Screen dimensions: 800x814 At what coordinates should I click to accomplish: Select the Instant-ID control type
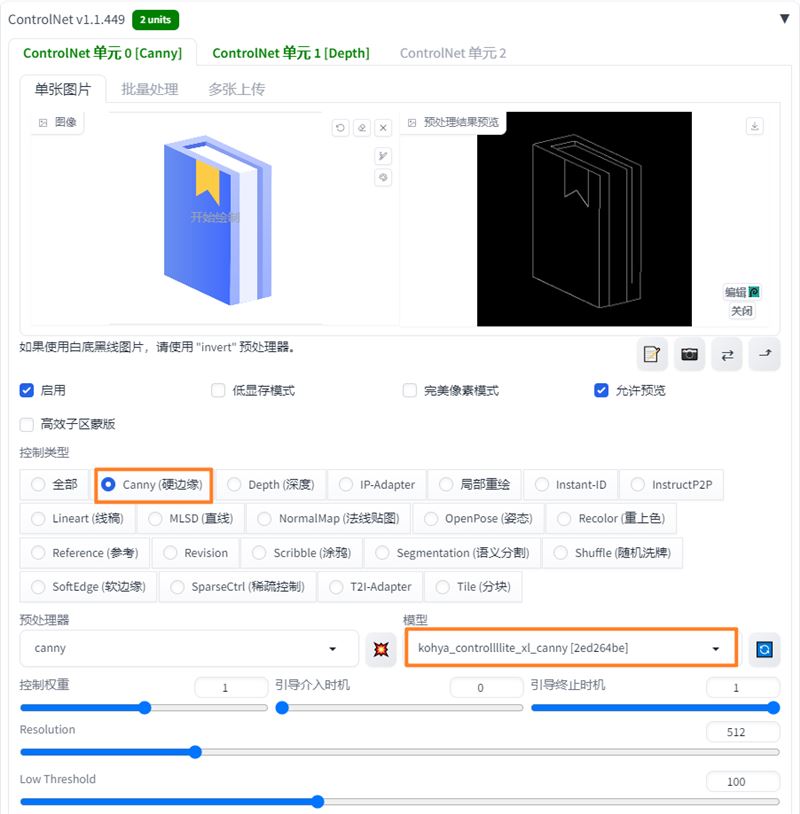(571, 485)
